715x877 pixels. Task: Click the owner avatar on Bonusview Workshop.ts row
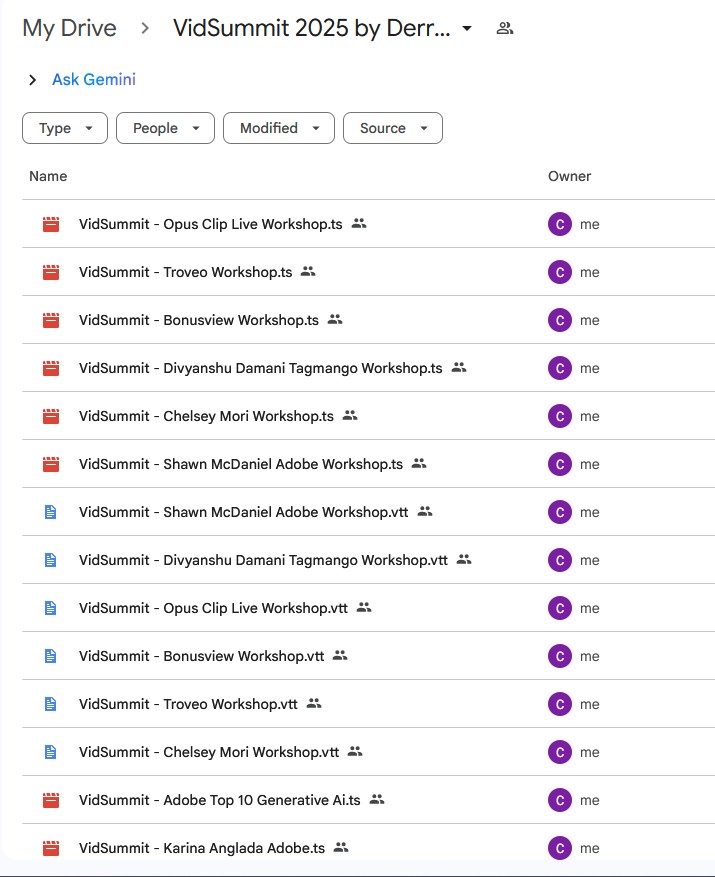560,320
